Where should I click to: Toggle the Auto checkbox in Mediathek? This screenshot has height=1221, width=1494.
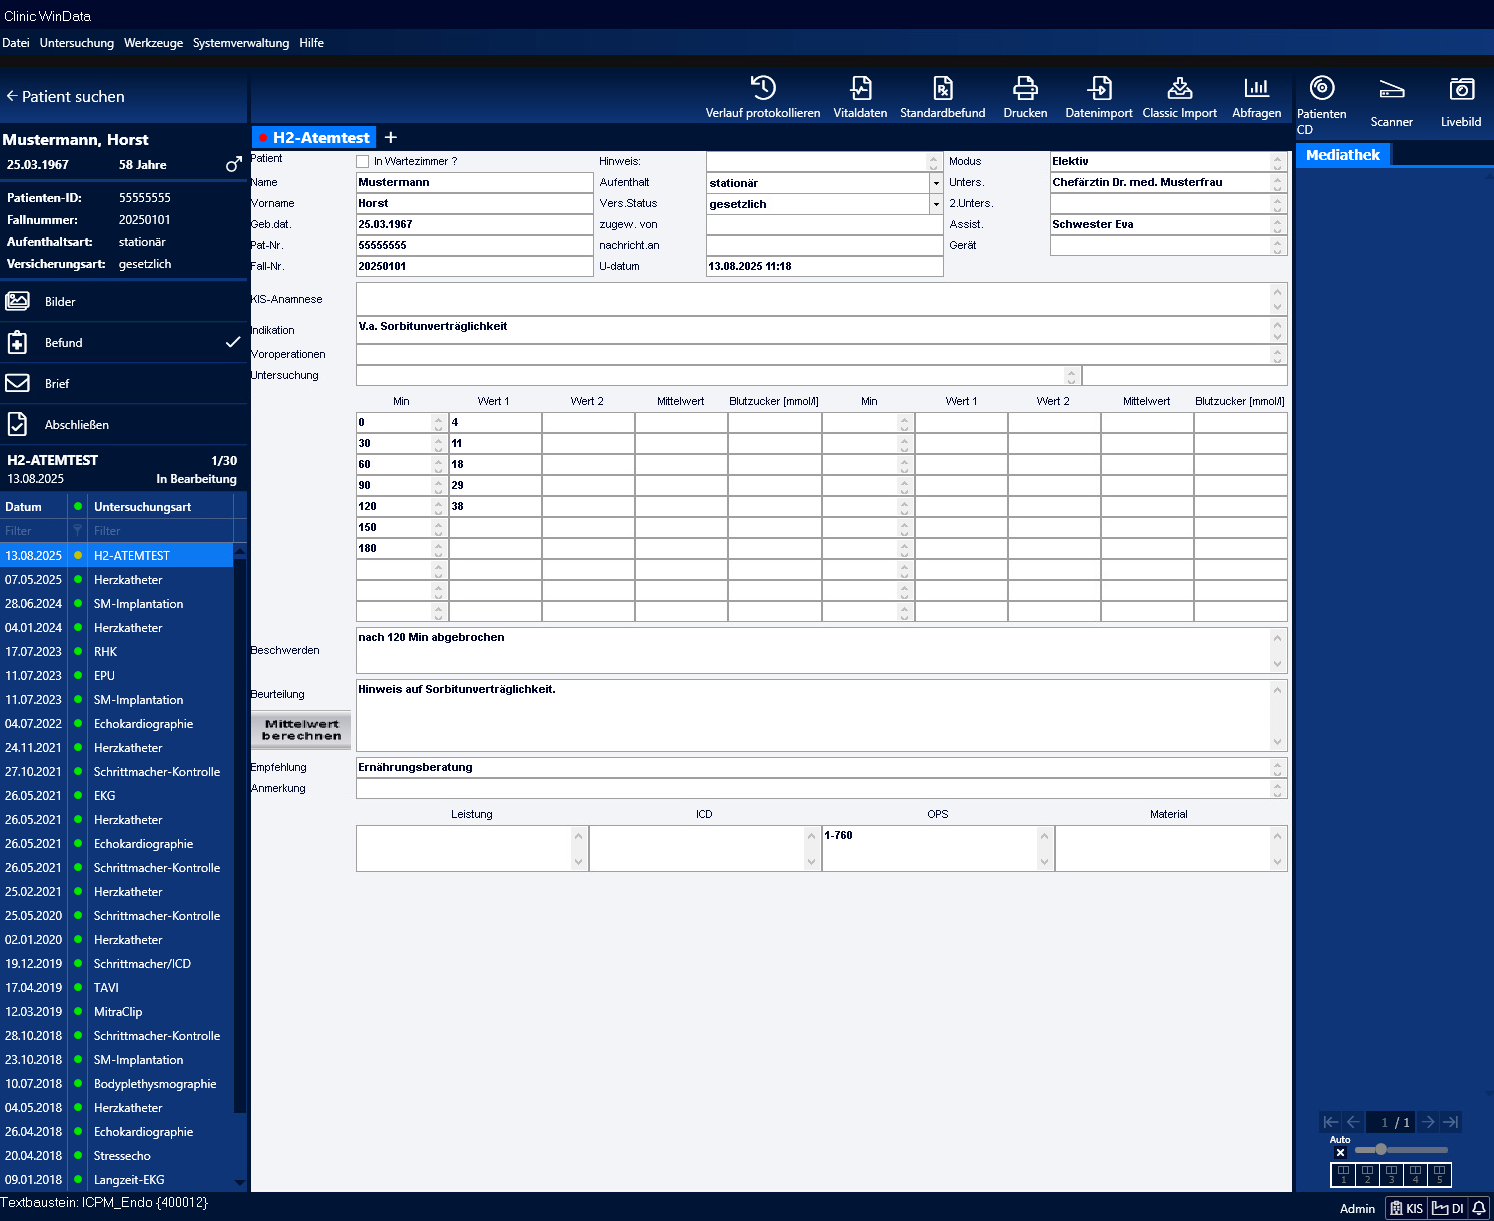coord(1340,1152)
